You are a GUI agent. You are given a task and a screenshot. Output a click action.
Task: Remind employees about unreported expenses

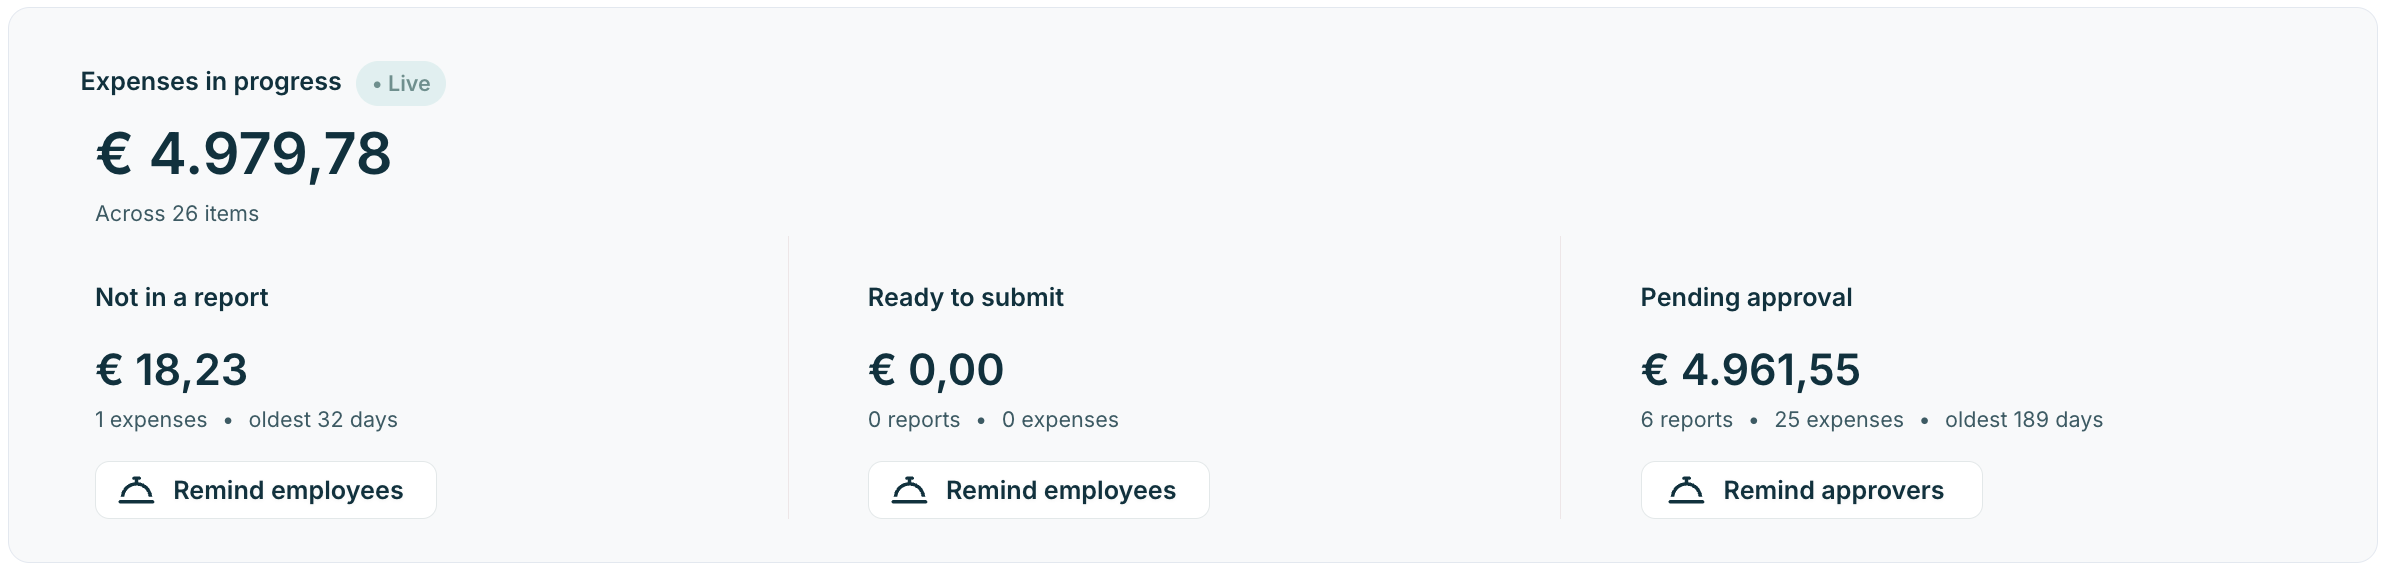click(x=266, y=490)
